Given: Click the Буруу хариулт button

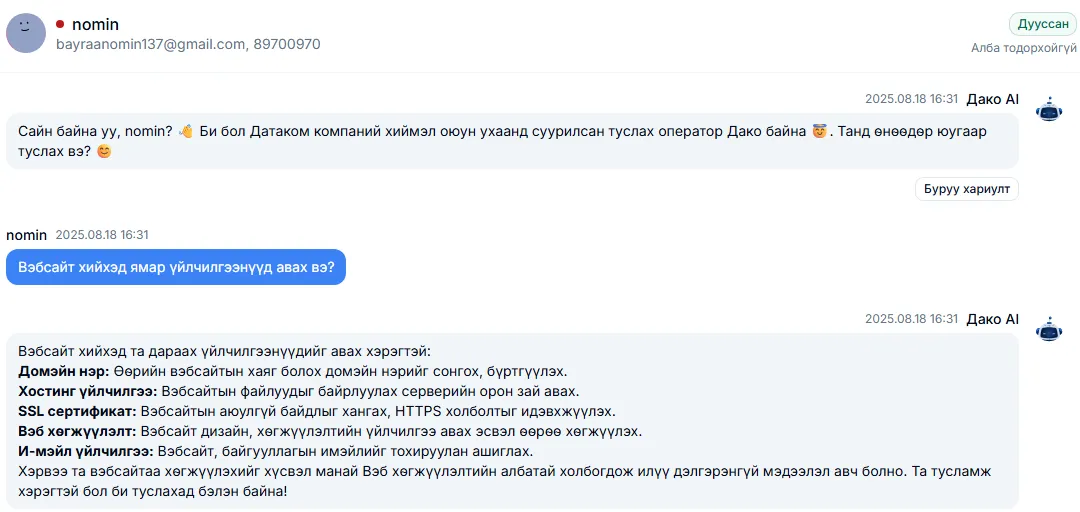Looking at the screenshot, I should click(966, 189).
